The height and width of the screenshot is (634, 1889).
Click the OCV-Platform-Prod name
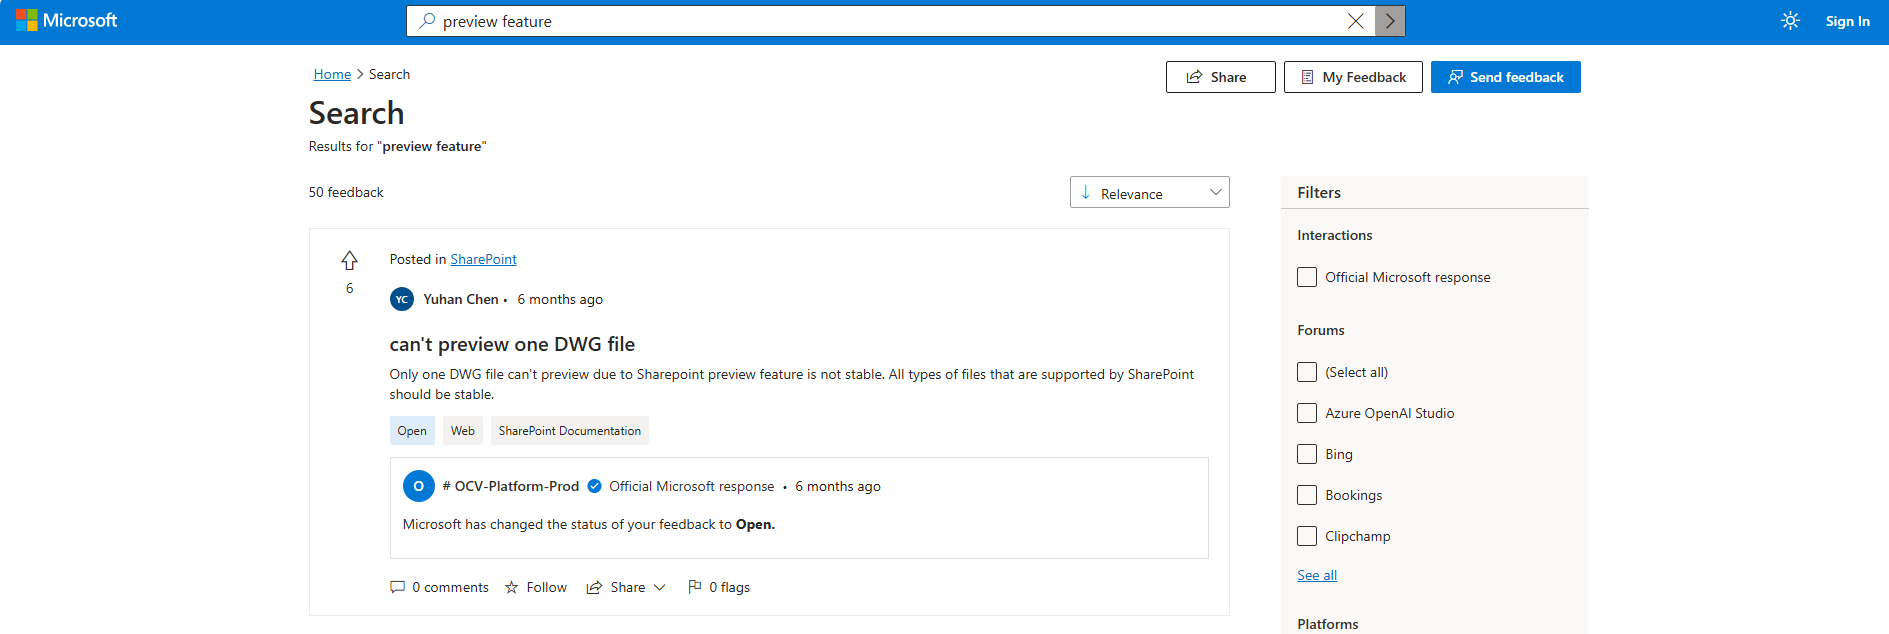click(x=510, y=486)
